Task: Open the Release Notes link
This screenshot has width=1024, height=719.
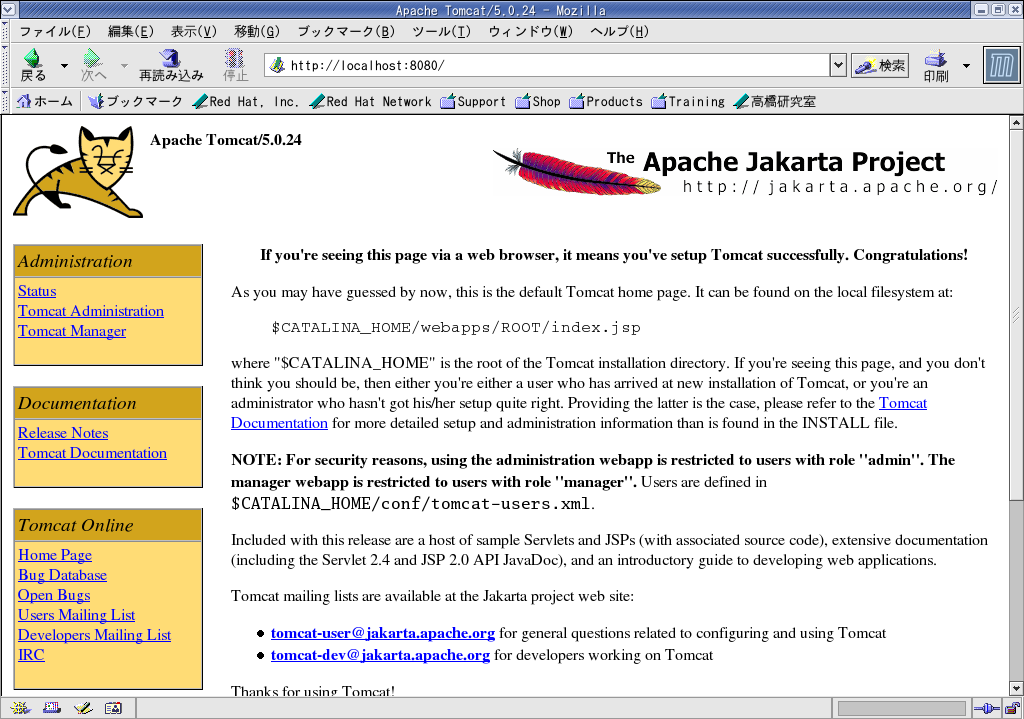Action: (63, 433)
